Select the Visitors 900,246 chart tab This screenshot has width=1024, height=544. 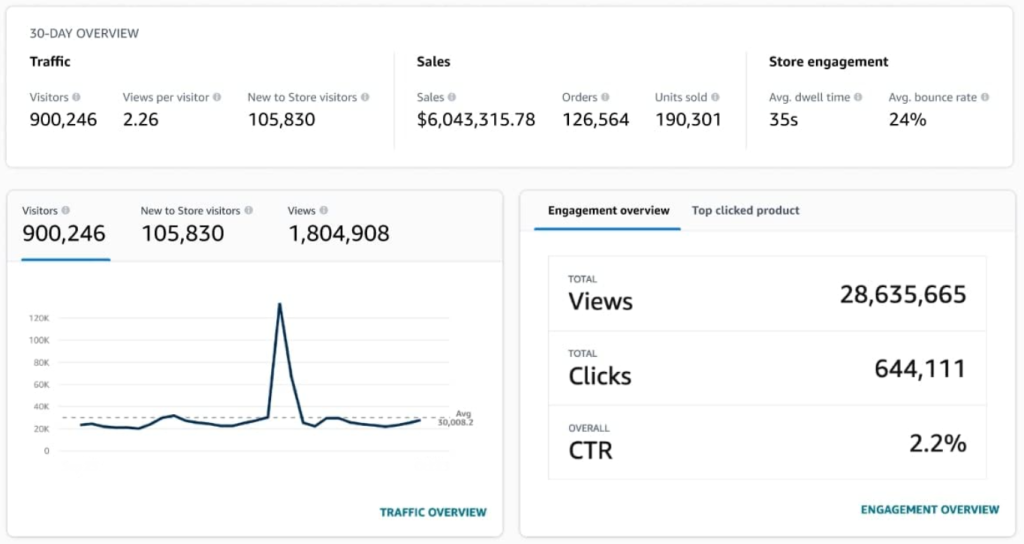coord(64,226)
